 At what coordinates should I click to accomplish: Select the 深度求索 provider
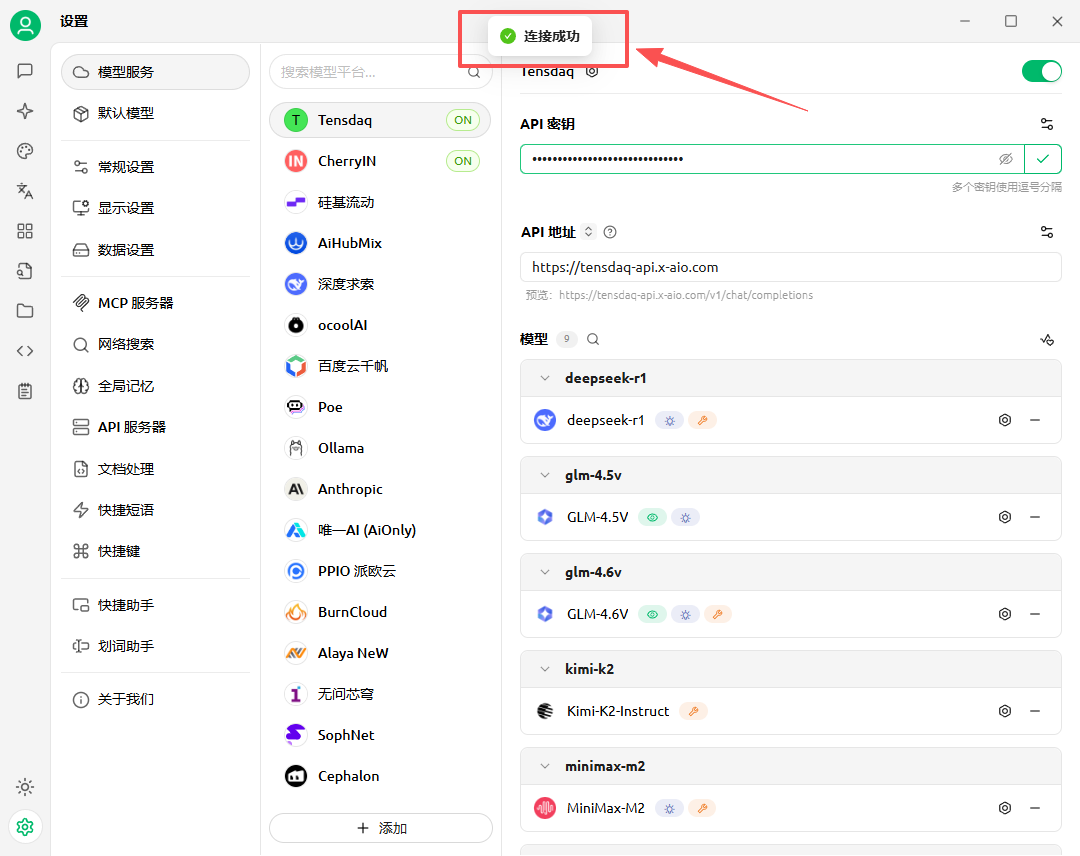click(x=380, y=284)
